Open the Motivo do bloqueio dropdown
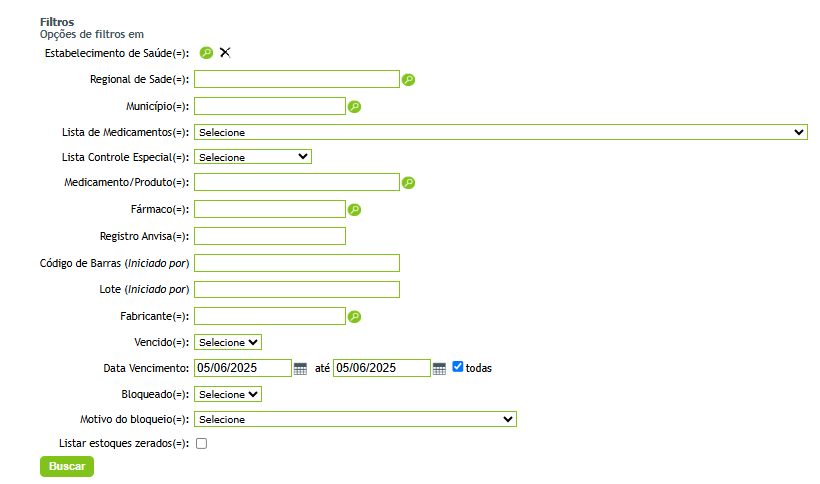Viewport: 820px width, 484px height. coord(355,420)
